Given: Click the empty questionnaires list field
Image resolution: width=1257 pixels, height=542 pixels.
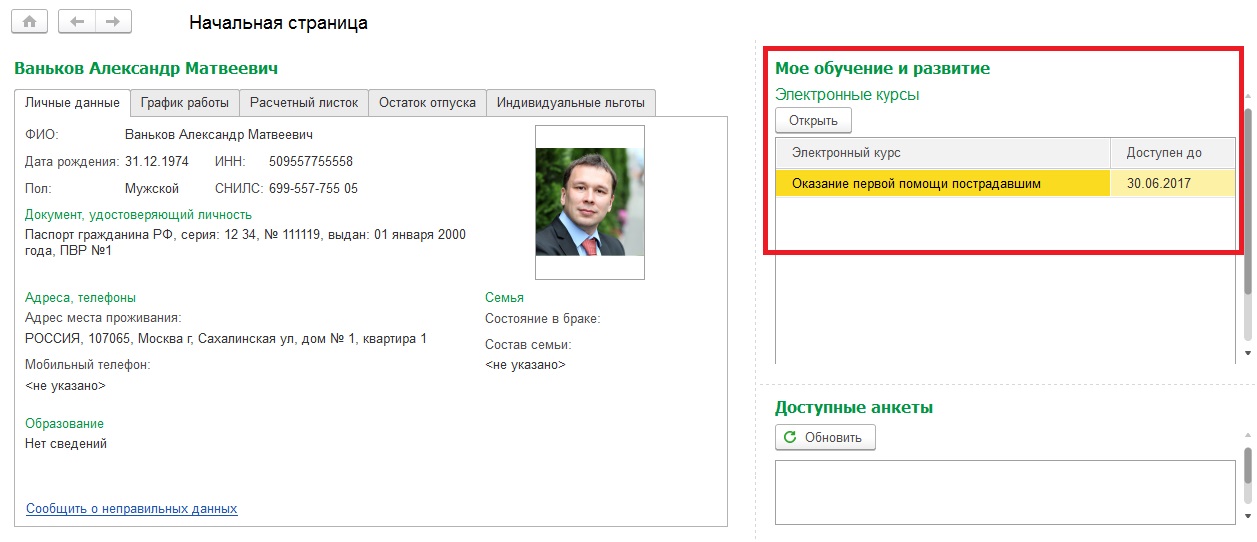Looking at the screenshot, I should point(1005,492).
